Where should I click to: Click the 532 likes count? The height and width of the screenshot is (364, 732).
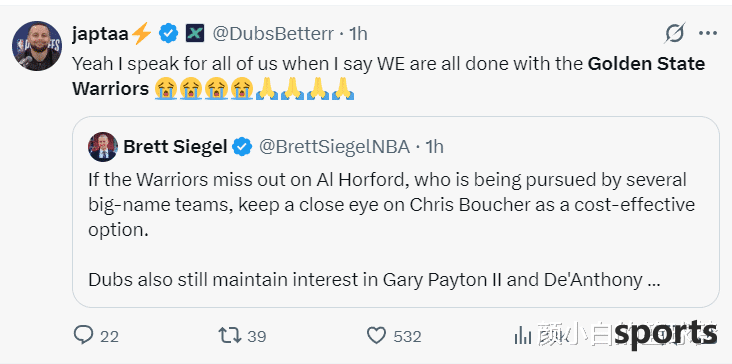click(408, 336)
